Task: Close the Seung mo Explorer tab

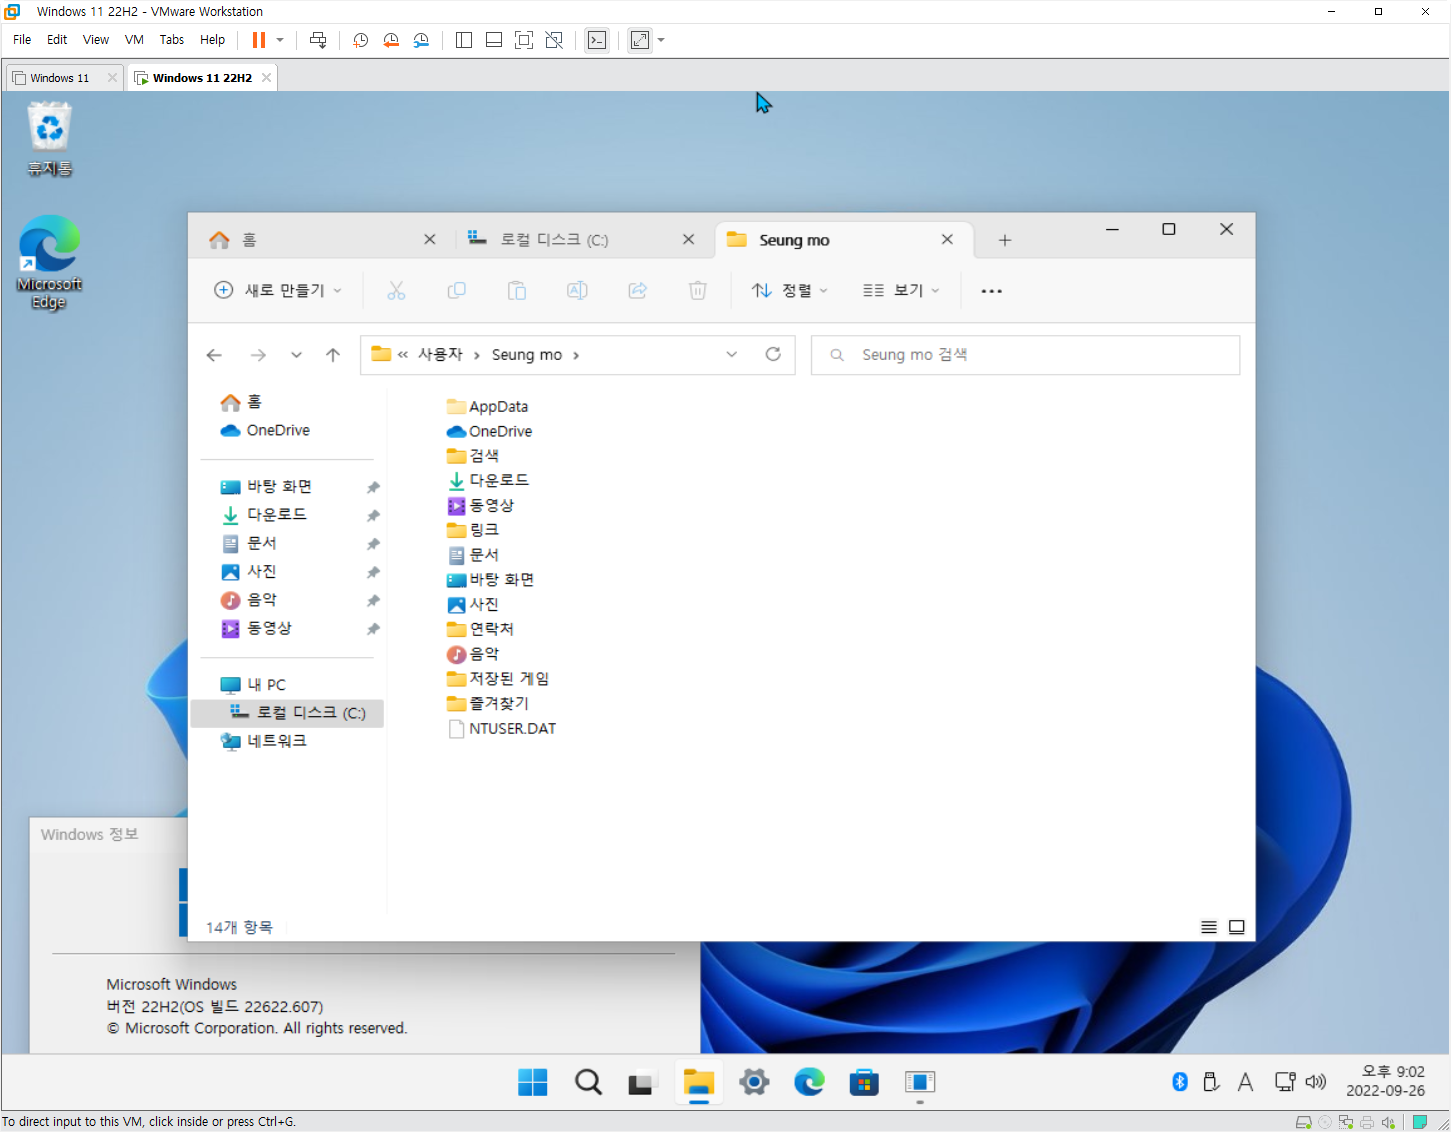Action: coord(947,240)
